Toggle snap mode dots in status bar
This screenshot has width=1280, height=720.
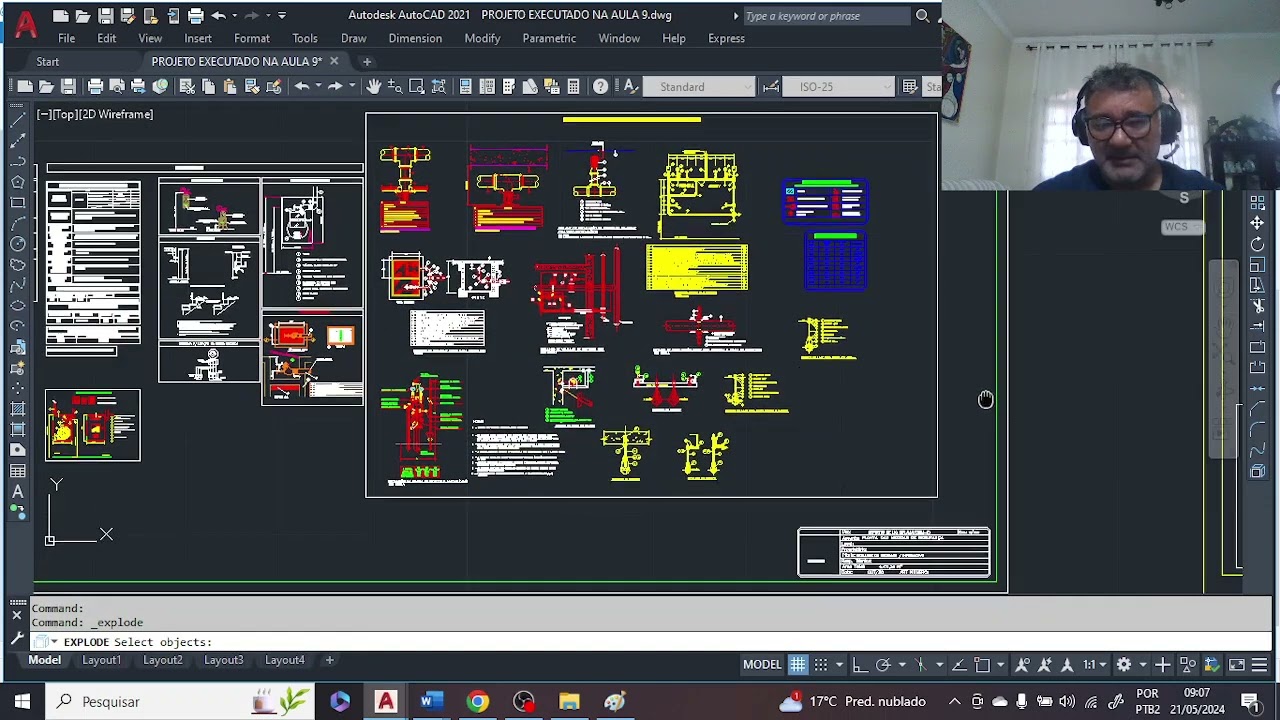(x=821, y=664)
